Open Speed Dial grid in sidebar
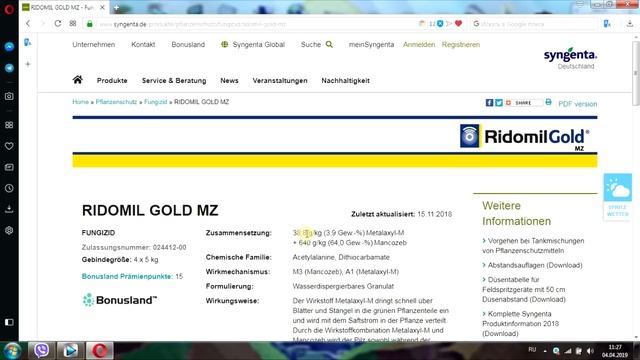 pyautogui.click(x=9, y=125)
